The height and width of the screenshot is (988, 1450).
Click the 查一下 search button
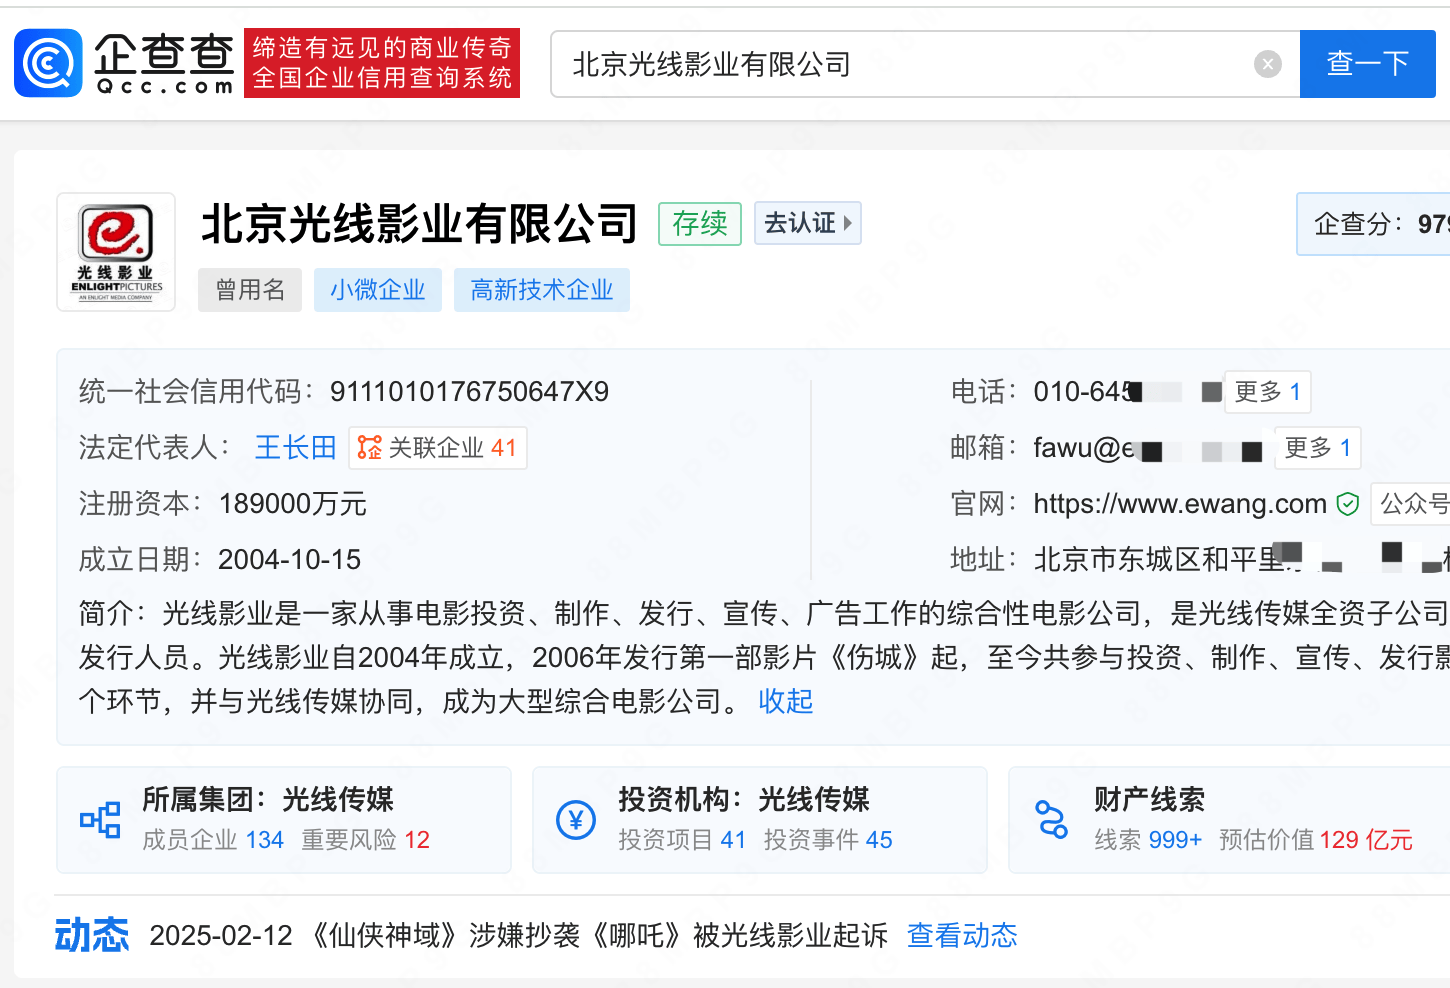[1367, 64]
